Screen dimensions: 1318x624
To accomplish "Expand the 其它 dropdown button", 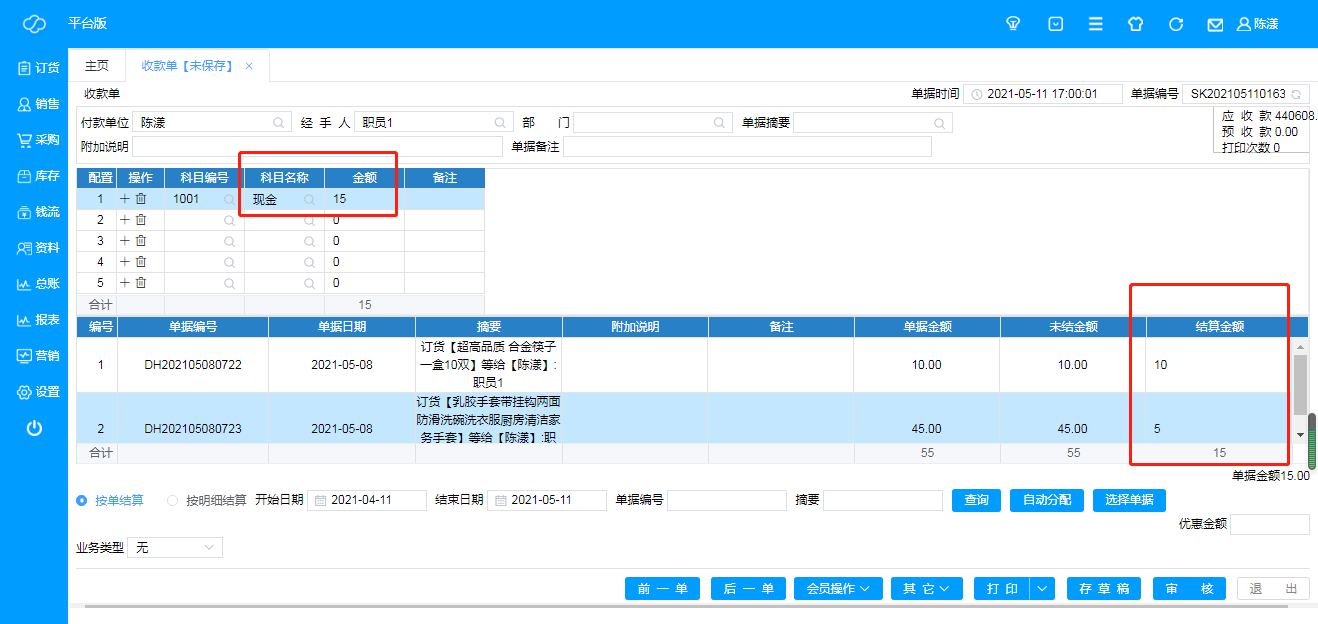I will tap(927, 589).
